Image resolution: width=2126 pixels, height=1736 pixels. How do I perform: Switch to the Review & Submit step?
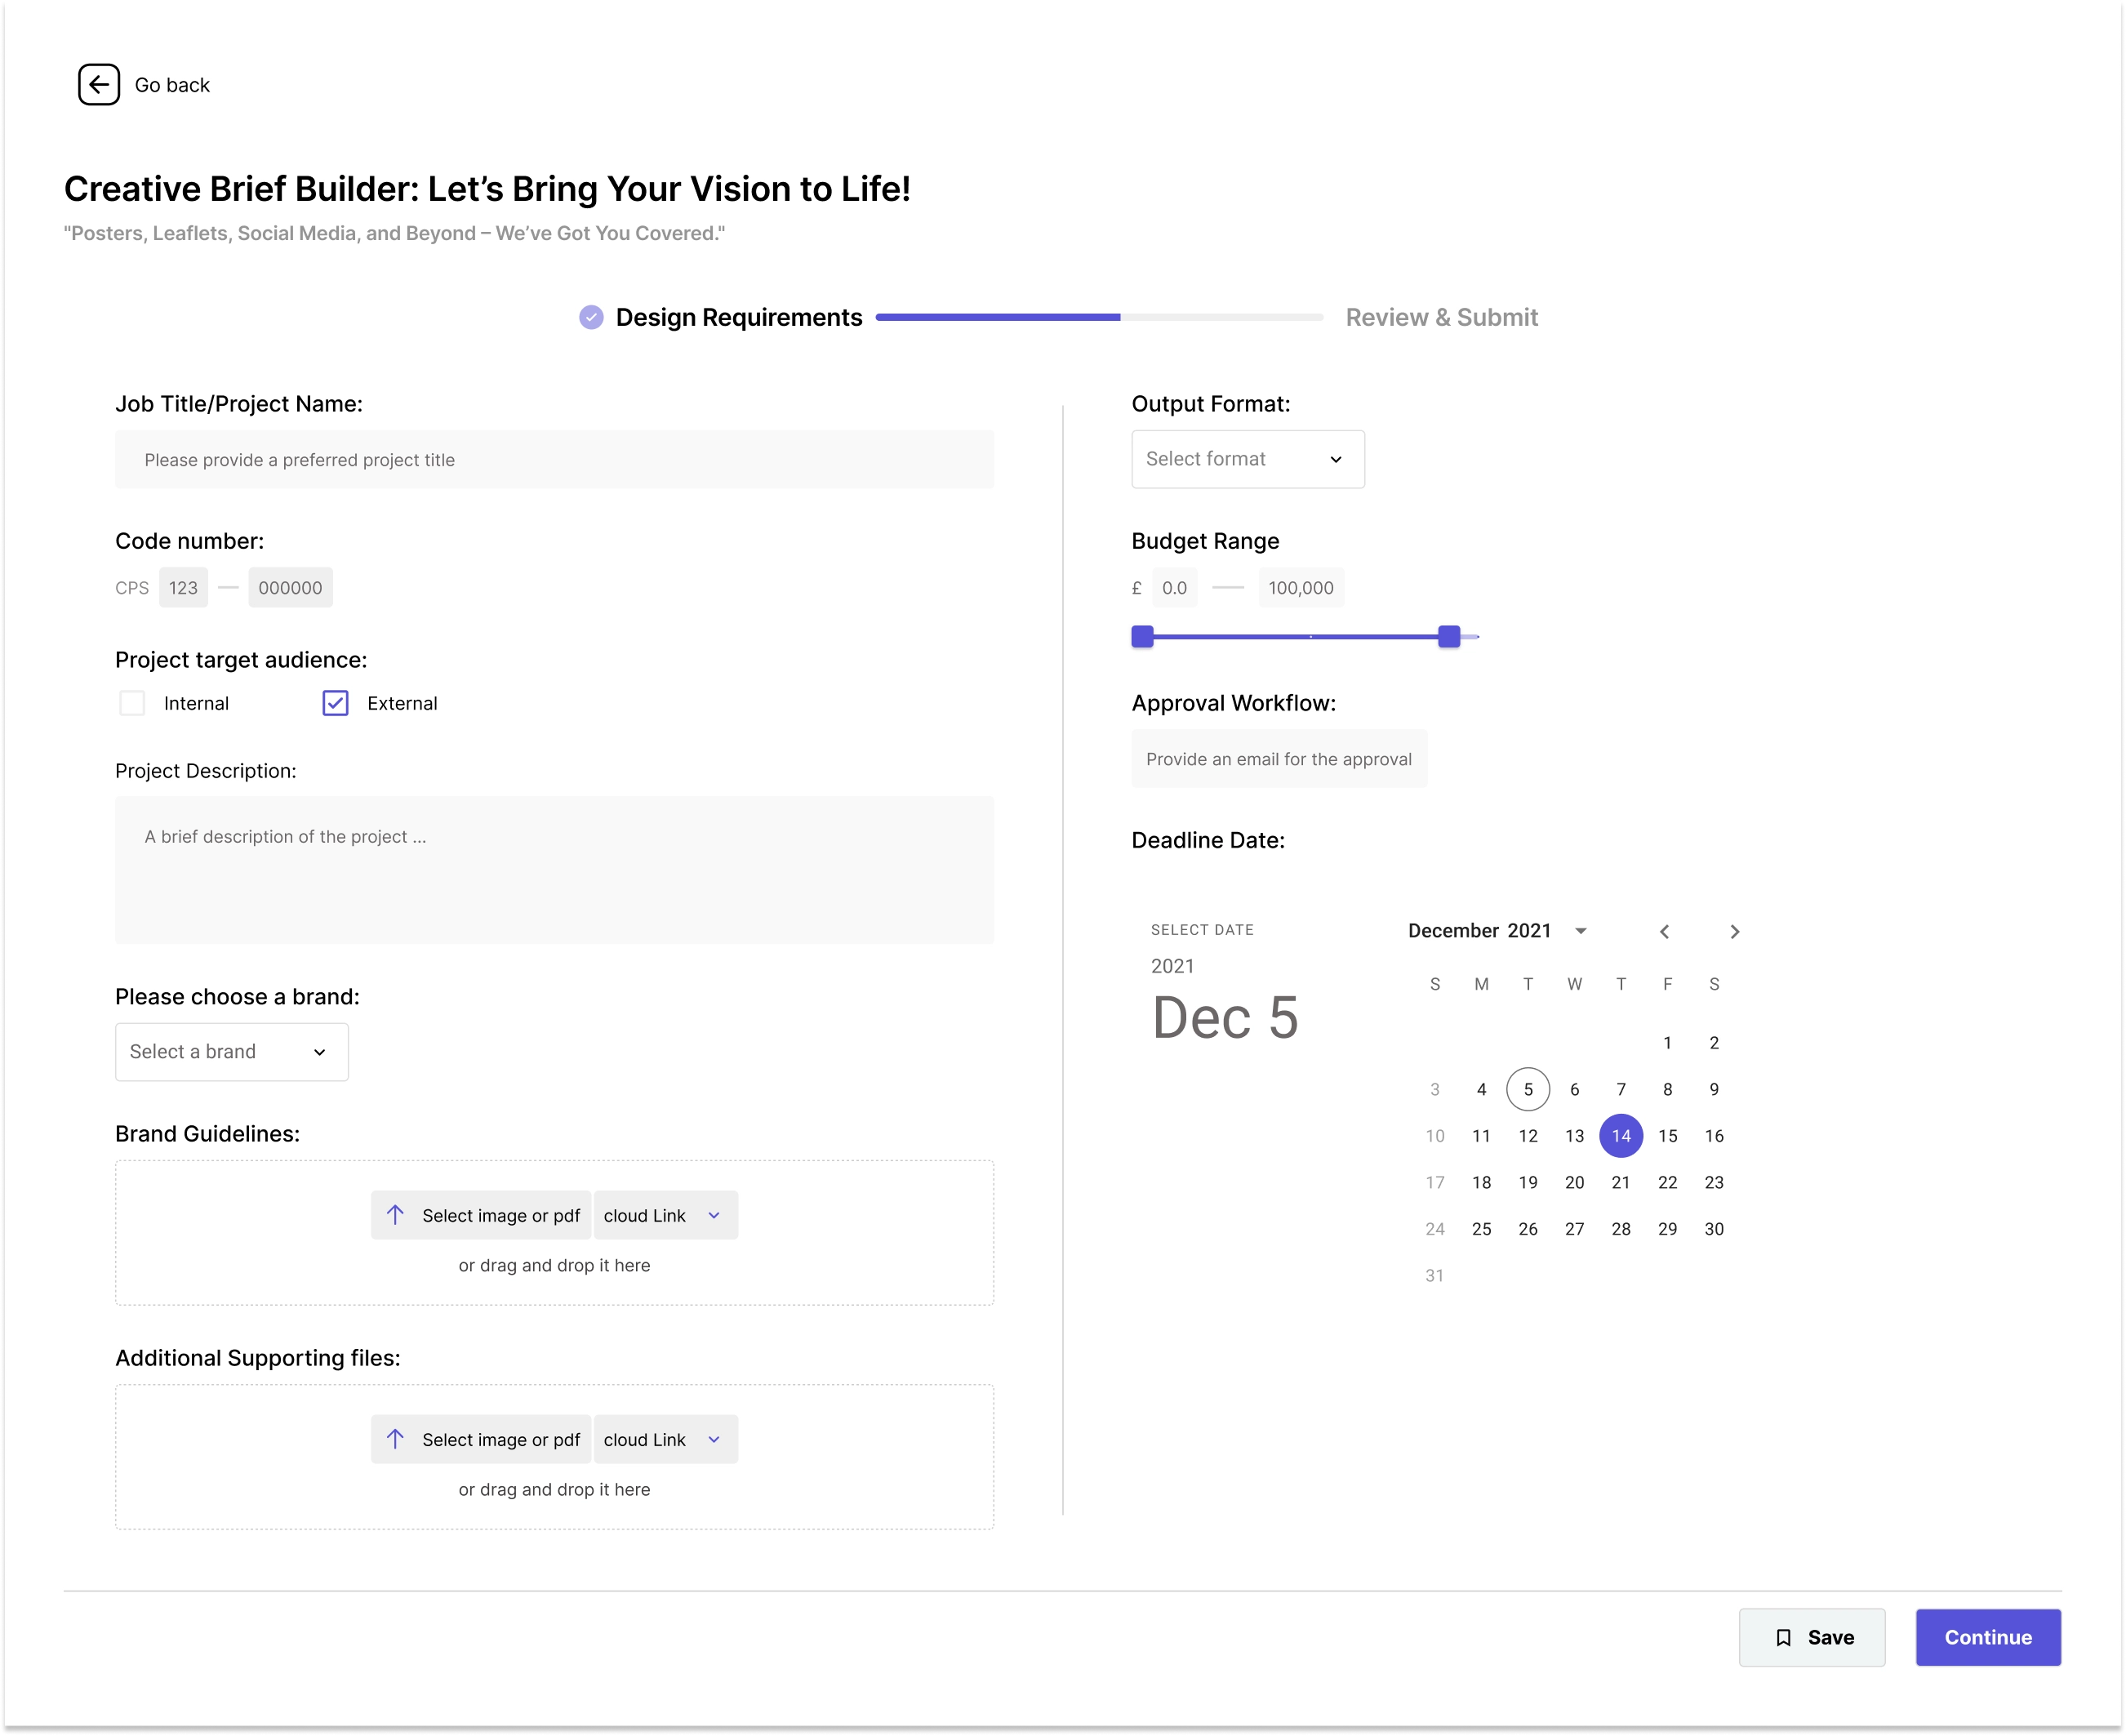point(1443,317)
